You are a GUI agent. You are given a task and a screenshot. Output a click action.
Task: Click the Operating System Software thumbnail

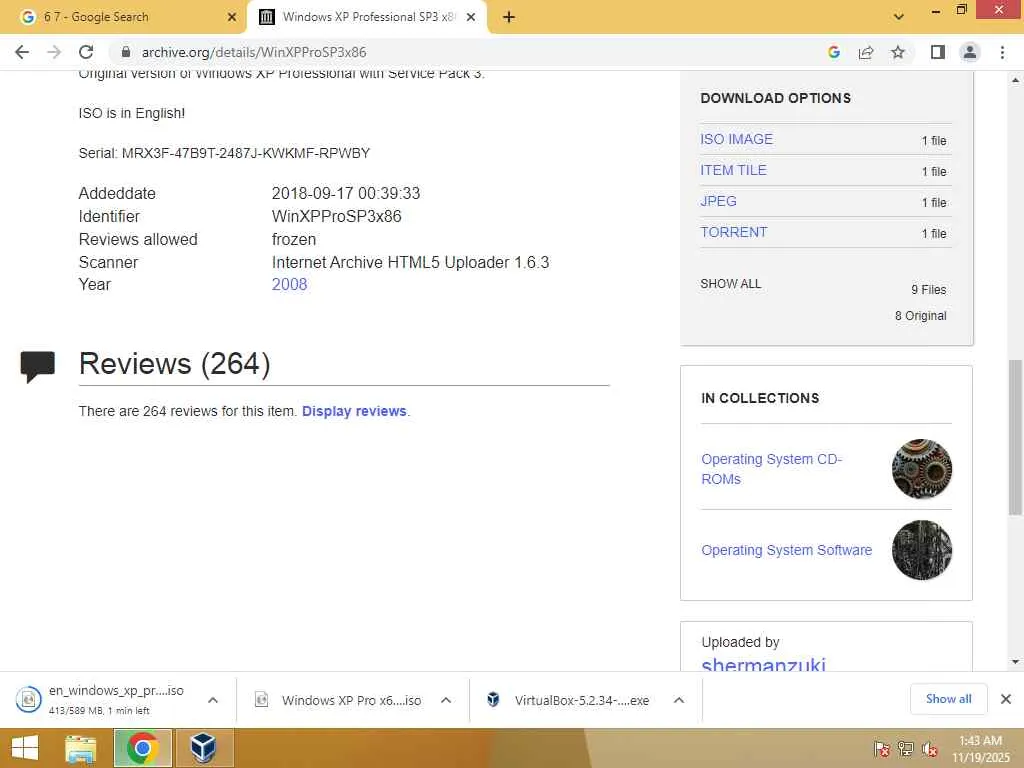[x=921, y=550]
